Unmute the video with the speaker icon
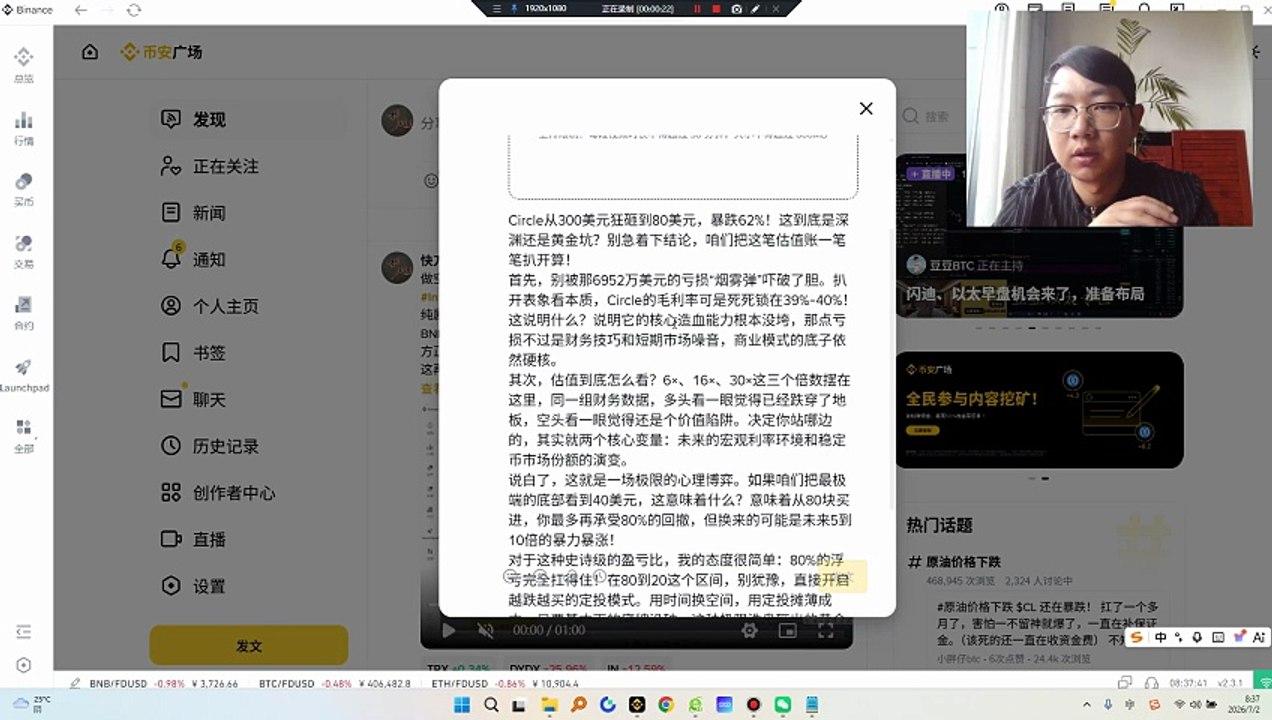The image size is (1272, 720). [x=485, y=630]
